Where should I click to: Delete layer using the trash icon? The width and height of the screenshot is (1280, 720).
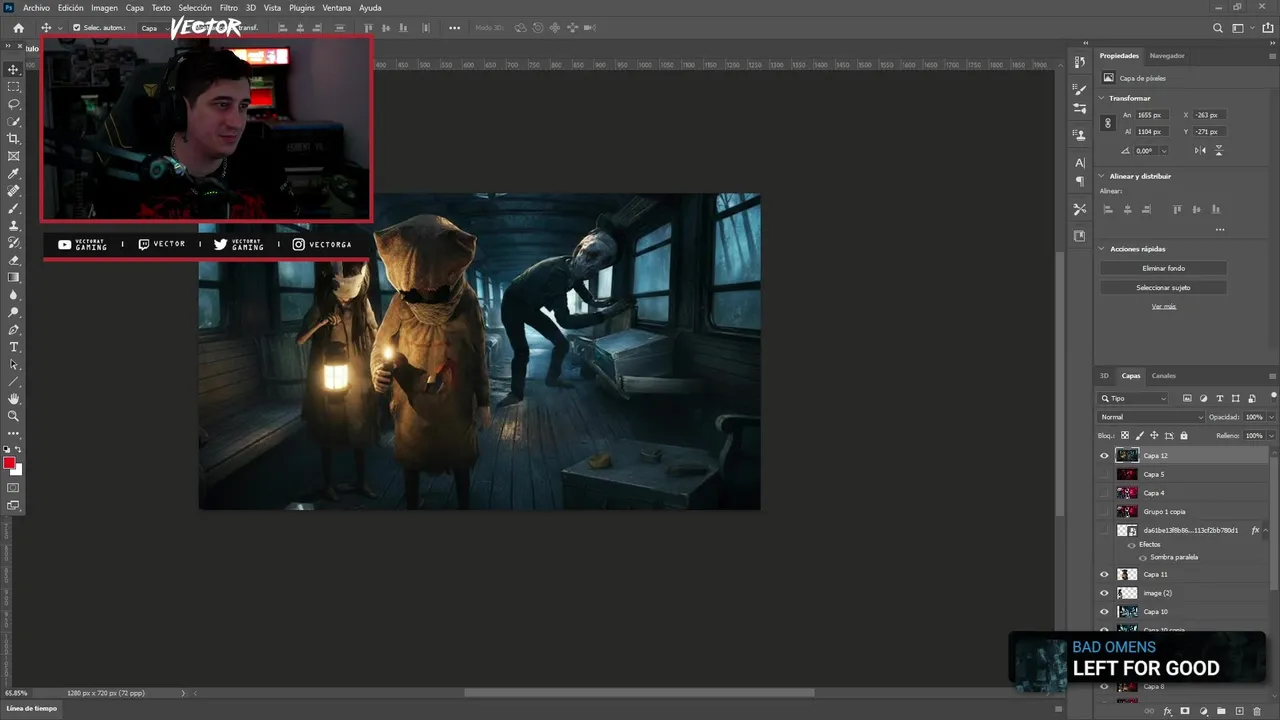click(1257, 711)
